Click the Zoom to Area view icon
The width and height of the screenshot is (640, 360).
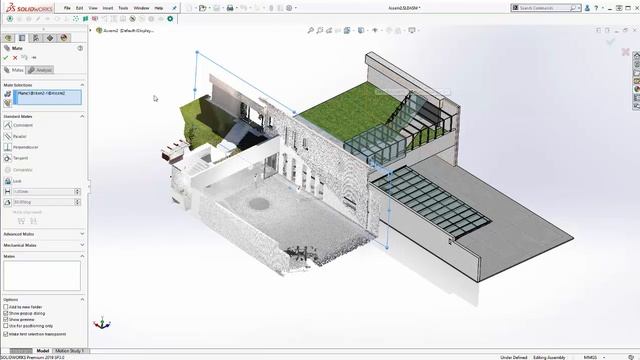point(320,30)
